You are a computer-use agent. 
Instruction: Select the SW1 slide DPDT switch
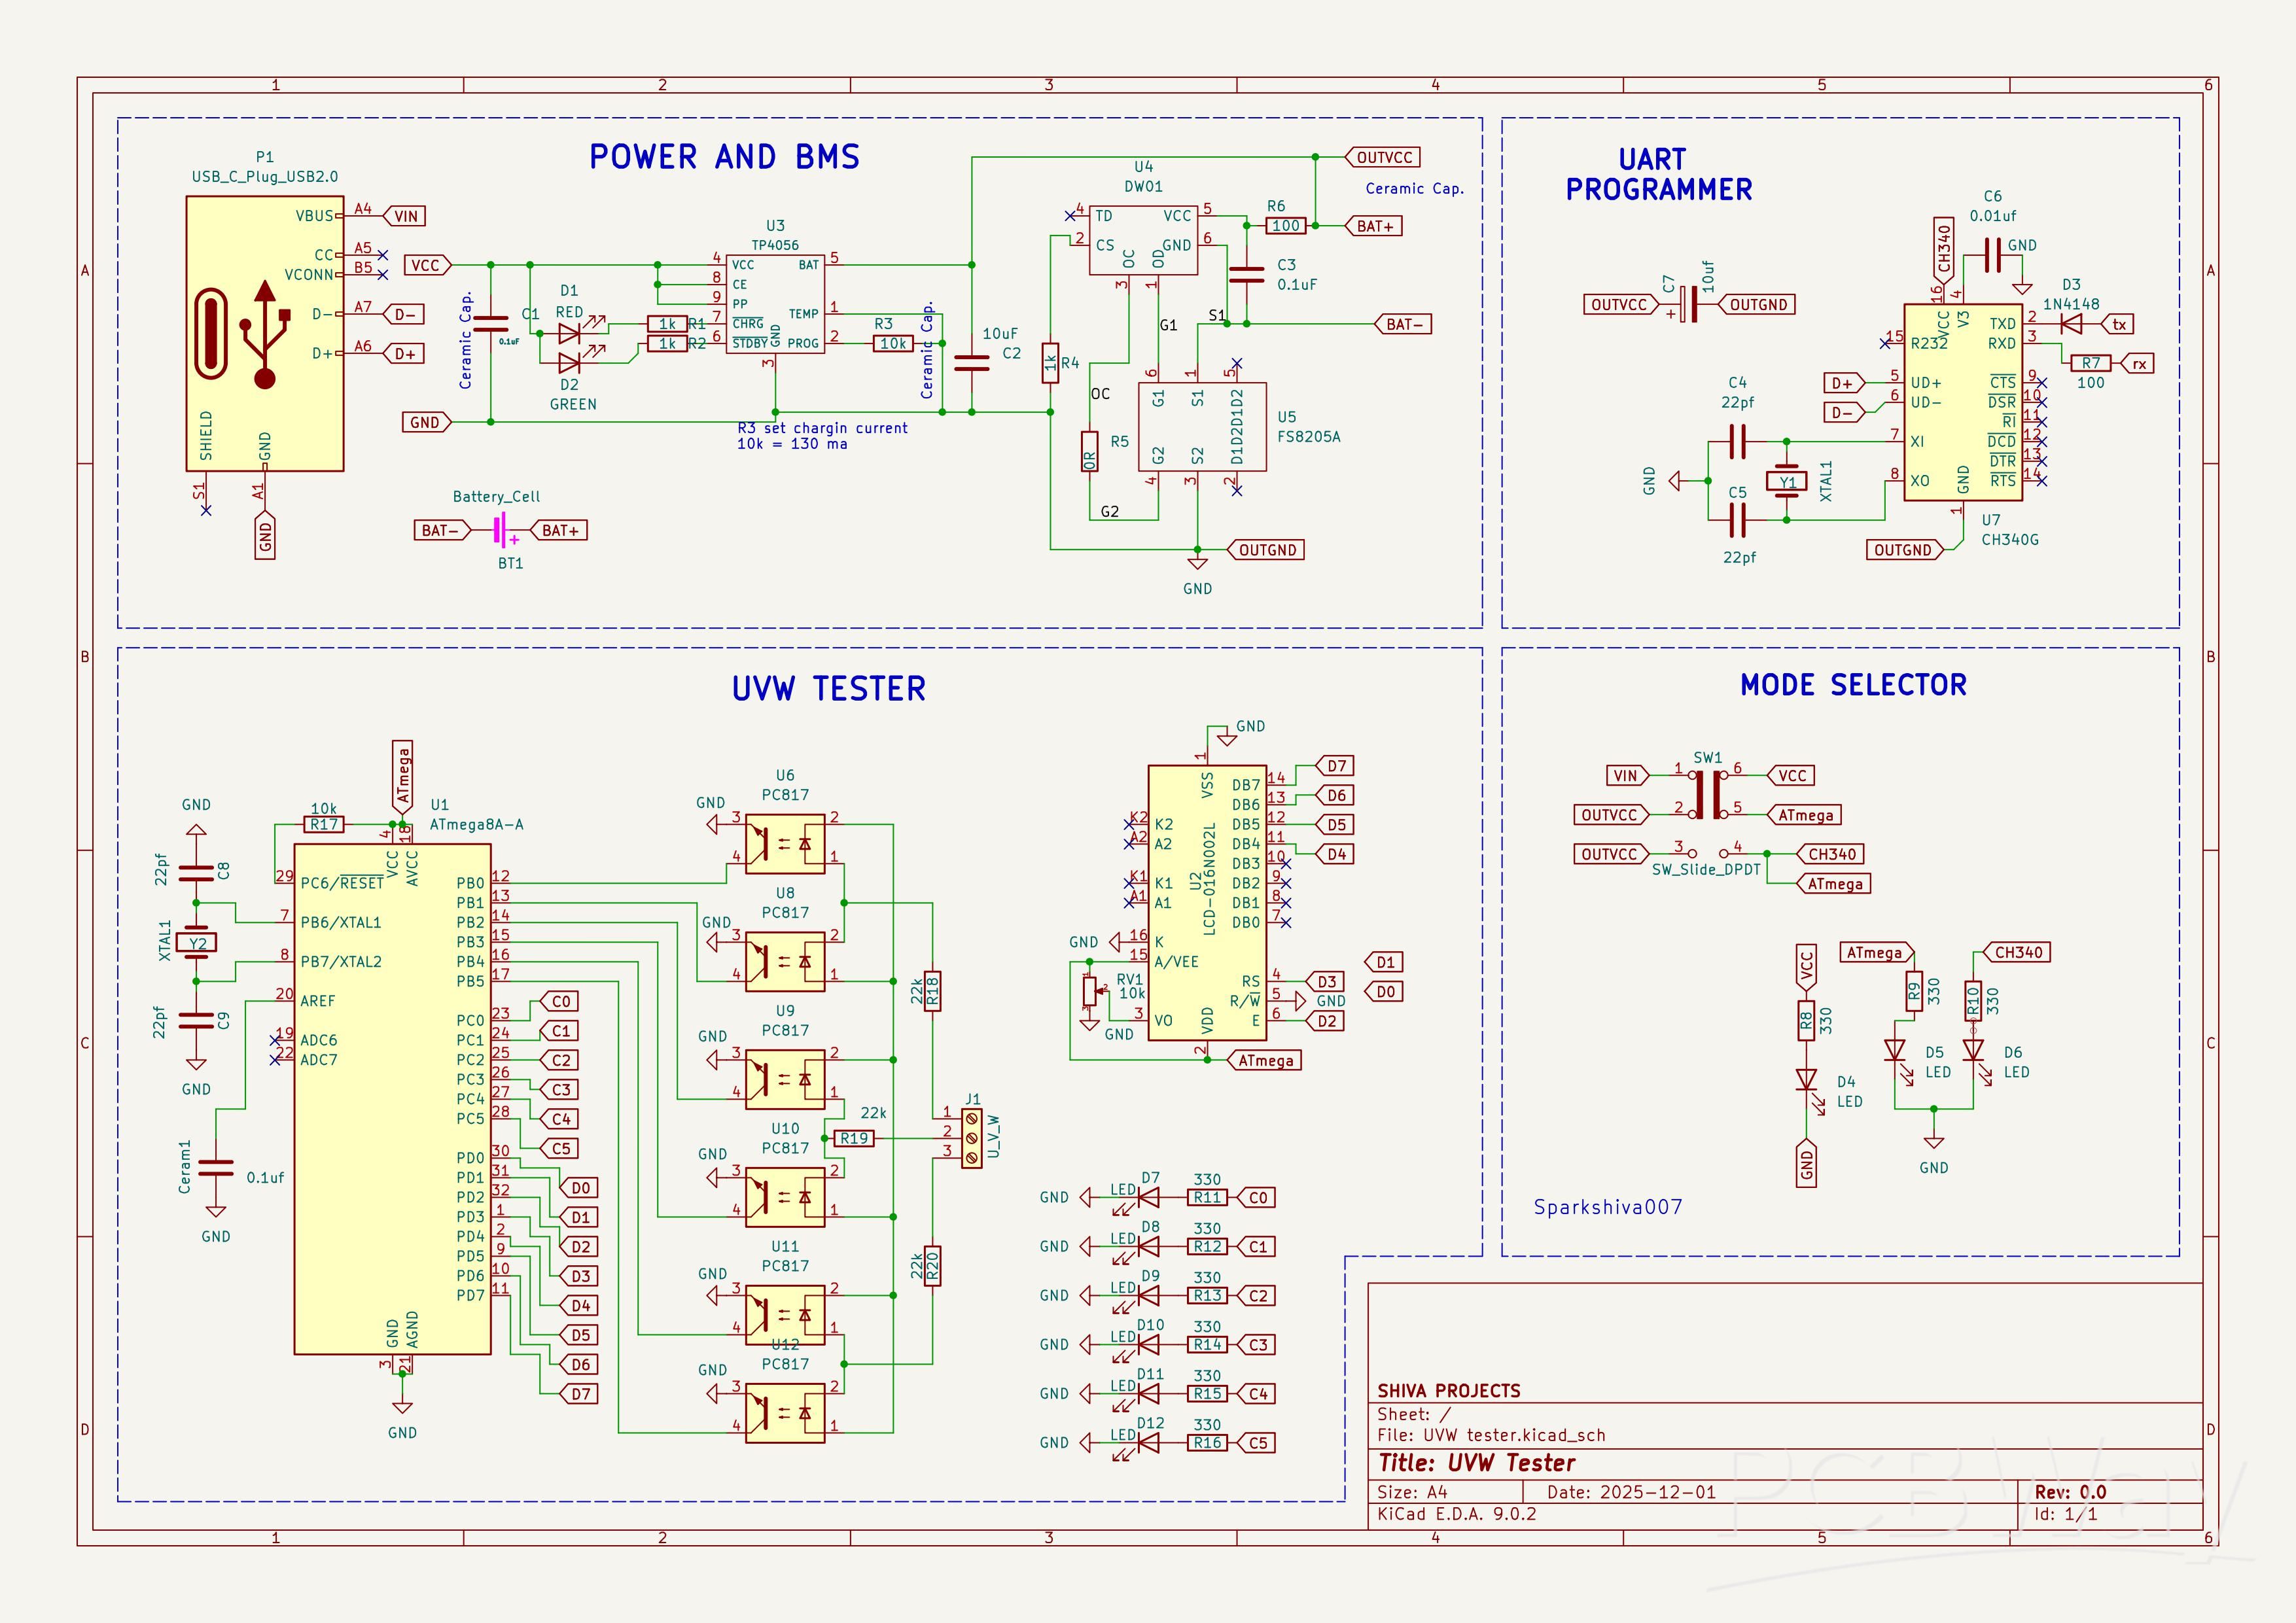click(1708, 796)
